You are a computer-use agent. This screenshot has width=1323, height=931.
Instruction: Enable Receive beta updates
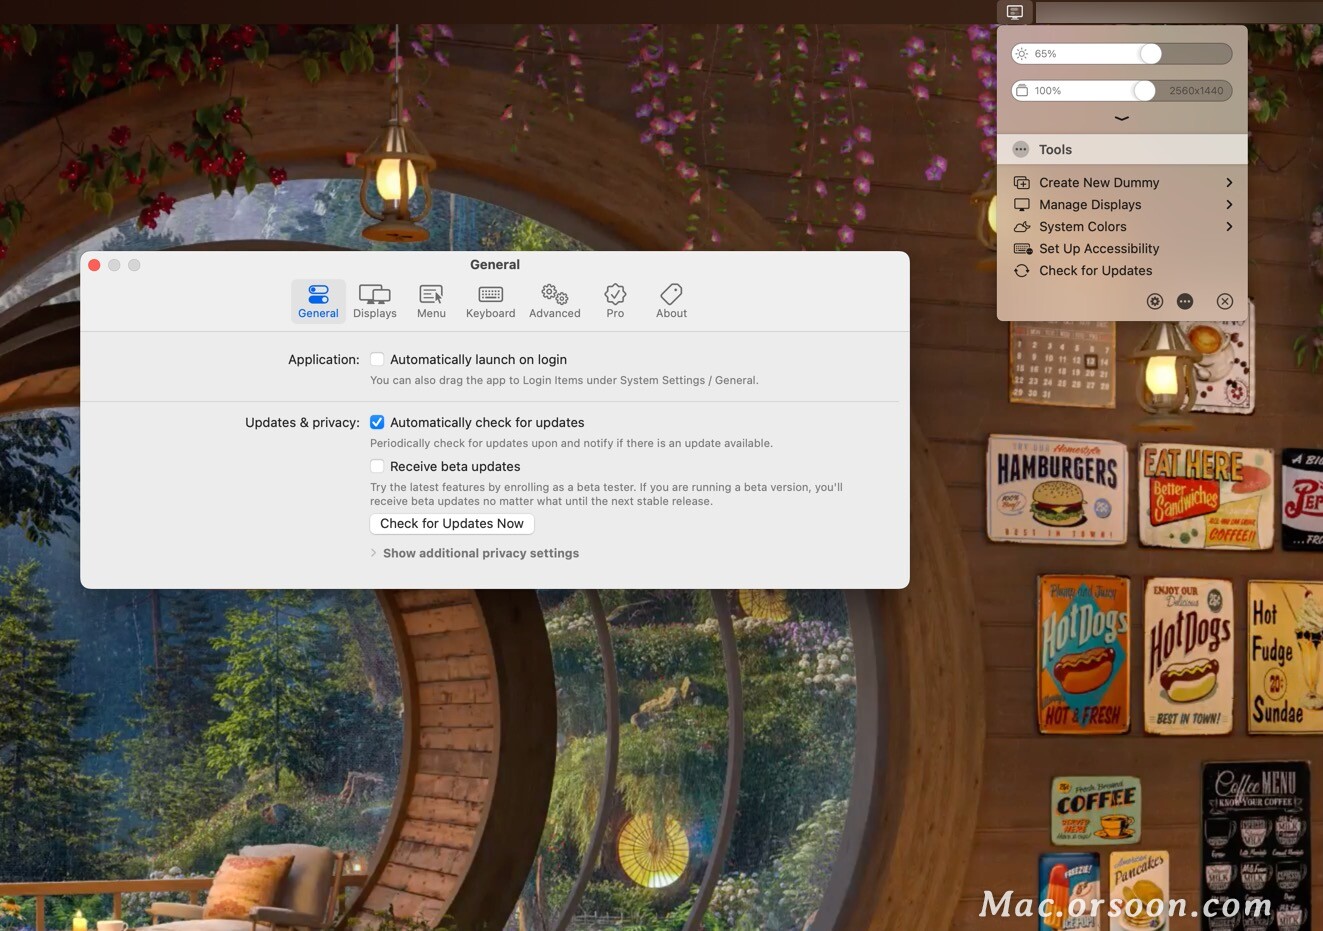point(377,466)
